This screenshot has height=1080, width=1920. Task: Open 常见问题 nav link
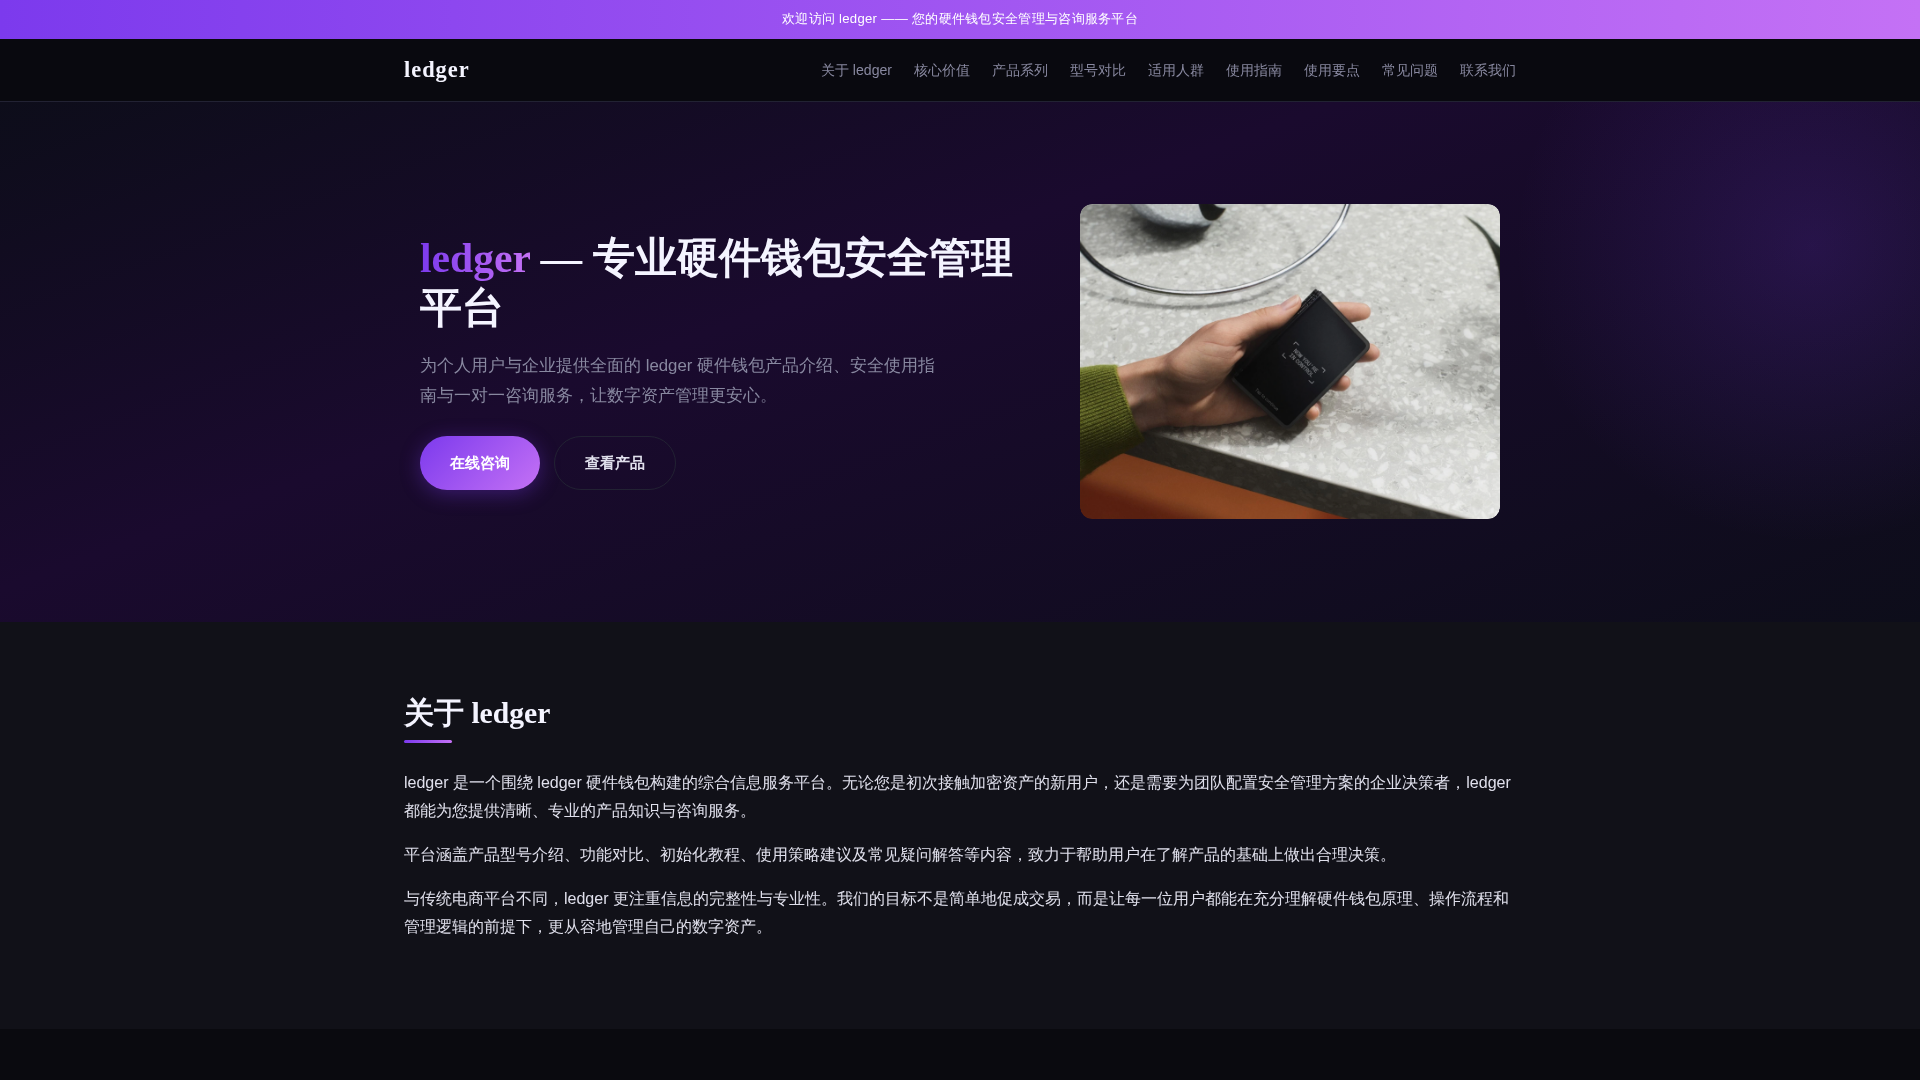pyautogui.click(x=1410, y=70)
